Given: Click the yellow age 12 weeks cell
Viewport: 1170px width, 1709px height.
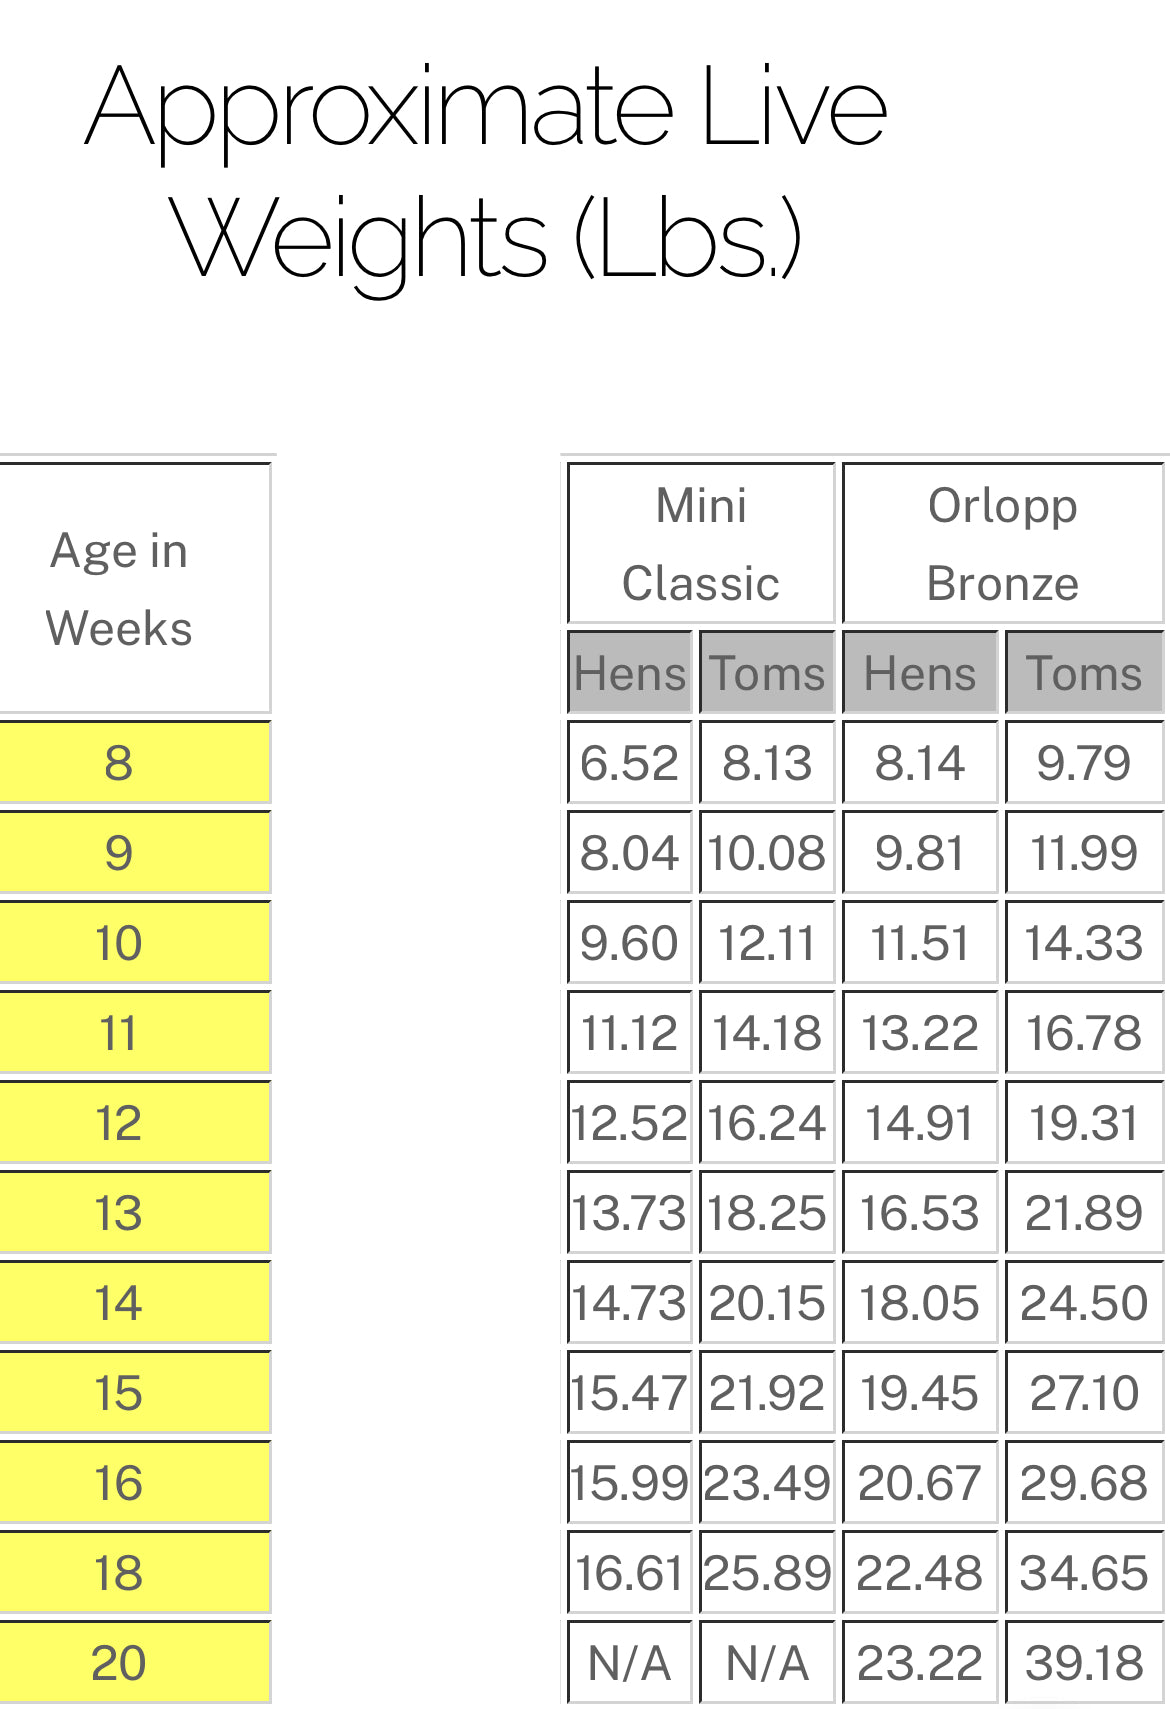Looking at the screenshot, I should pos(119,1123).
